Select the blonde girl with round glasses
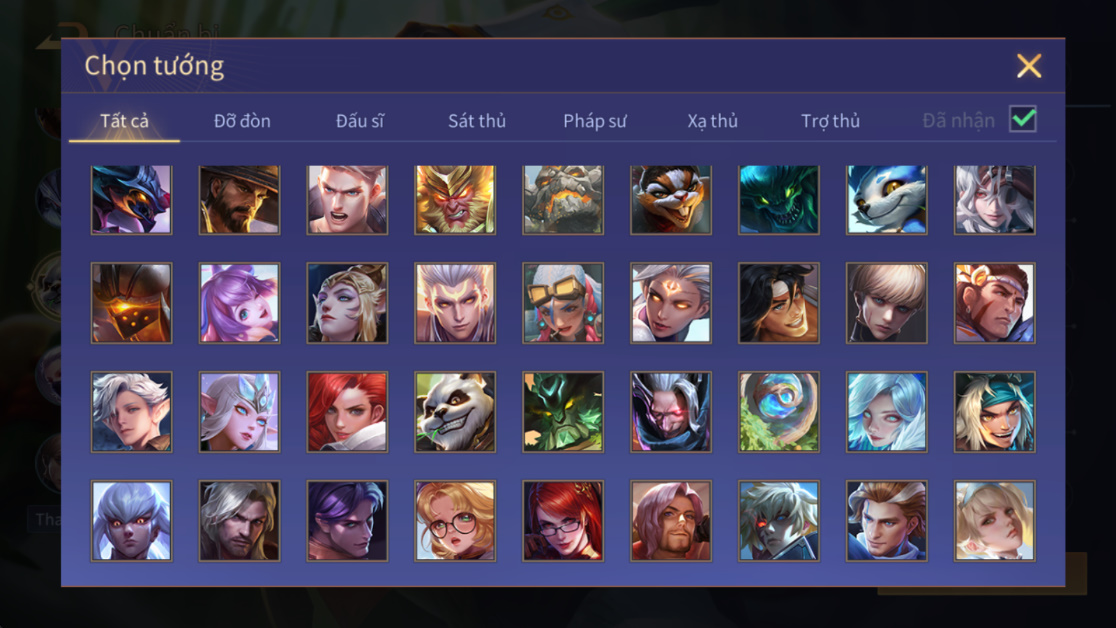Viewport: 1116px width, 628px height. coord(455,520)
